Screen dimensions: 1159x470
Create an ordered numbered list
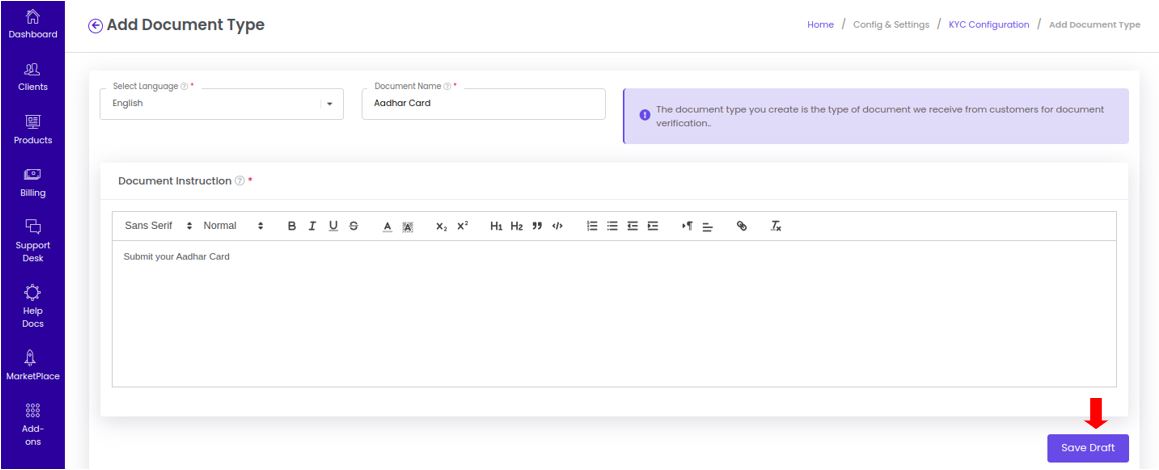[592, 226]
